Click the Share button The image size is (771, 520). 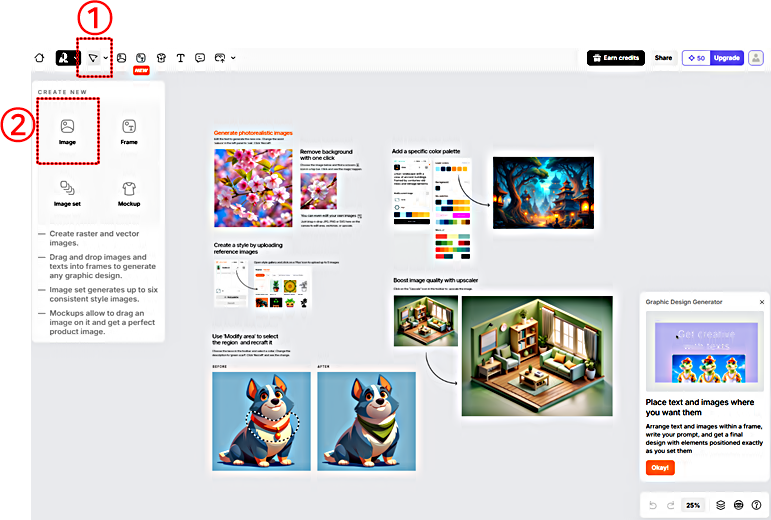pyautogui.click(x=663, y=58)
